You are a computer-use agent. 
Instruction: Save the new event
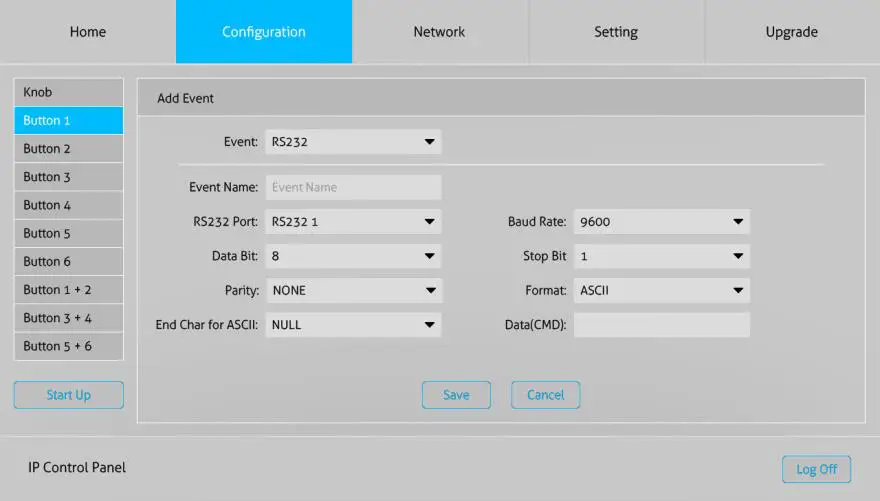pos(456,395)
